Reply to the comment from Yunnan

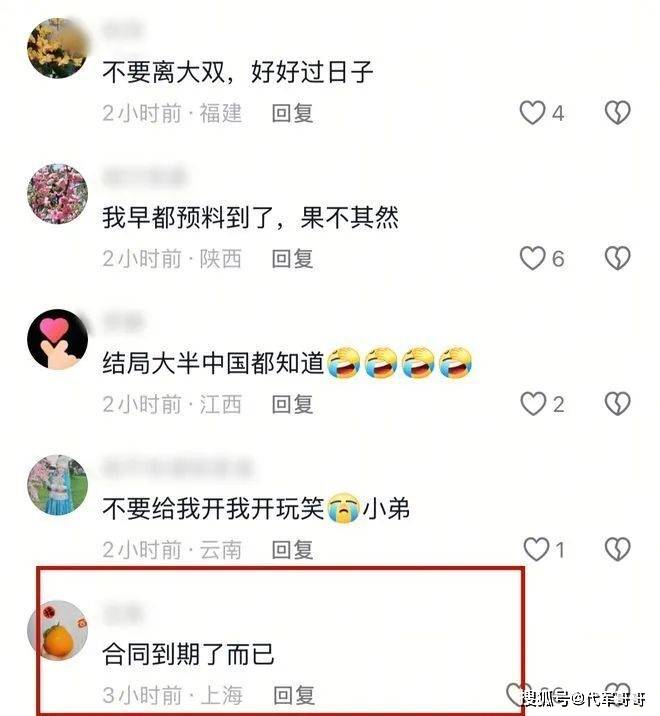292,549
